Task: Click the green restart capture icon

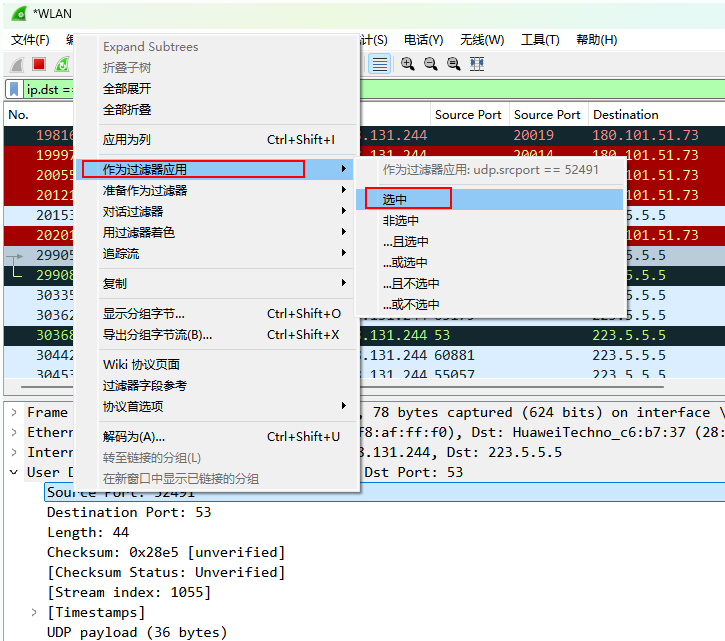Action: (x=62, y=64)
